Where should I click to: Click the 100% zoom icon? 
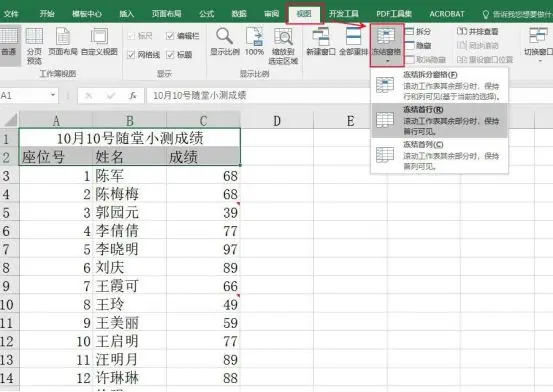click(254, 41)
